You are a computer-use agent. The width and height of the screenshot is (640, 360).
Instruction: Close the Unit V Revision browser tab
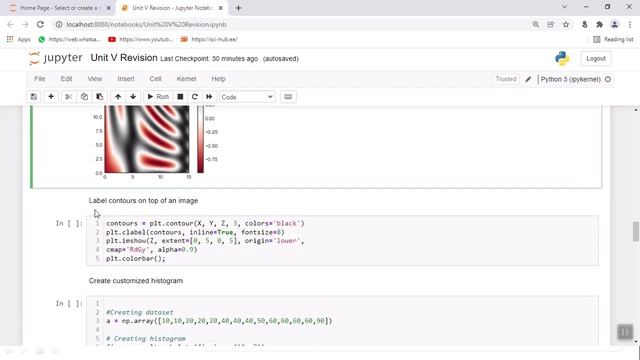tap(221, 8)
